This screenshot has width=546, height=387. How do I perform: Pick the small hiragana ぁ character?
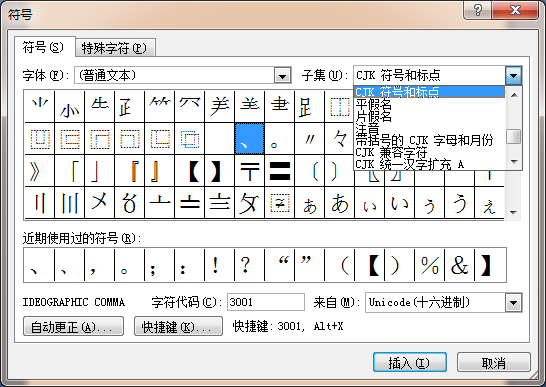[309, 203]
